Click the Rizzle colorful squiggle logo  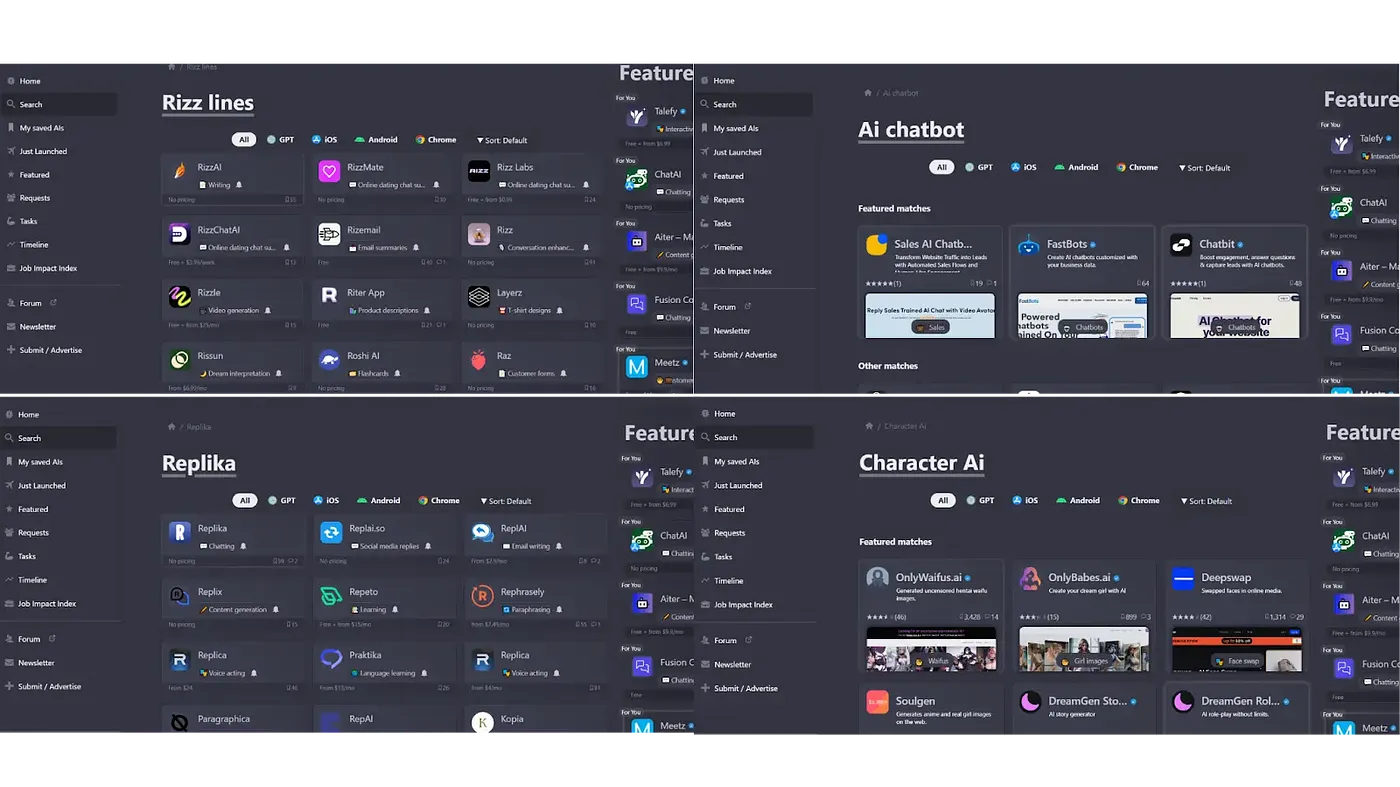click(179, 297)
